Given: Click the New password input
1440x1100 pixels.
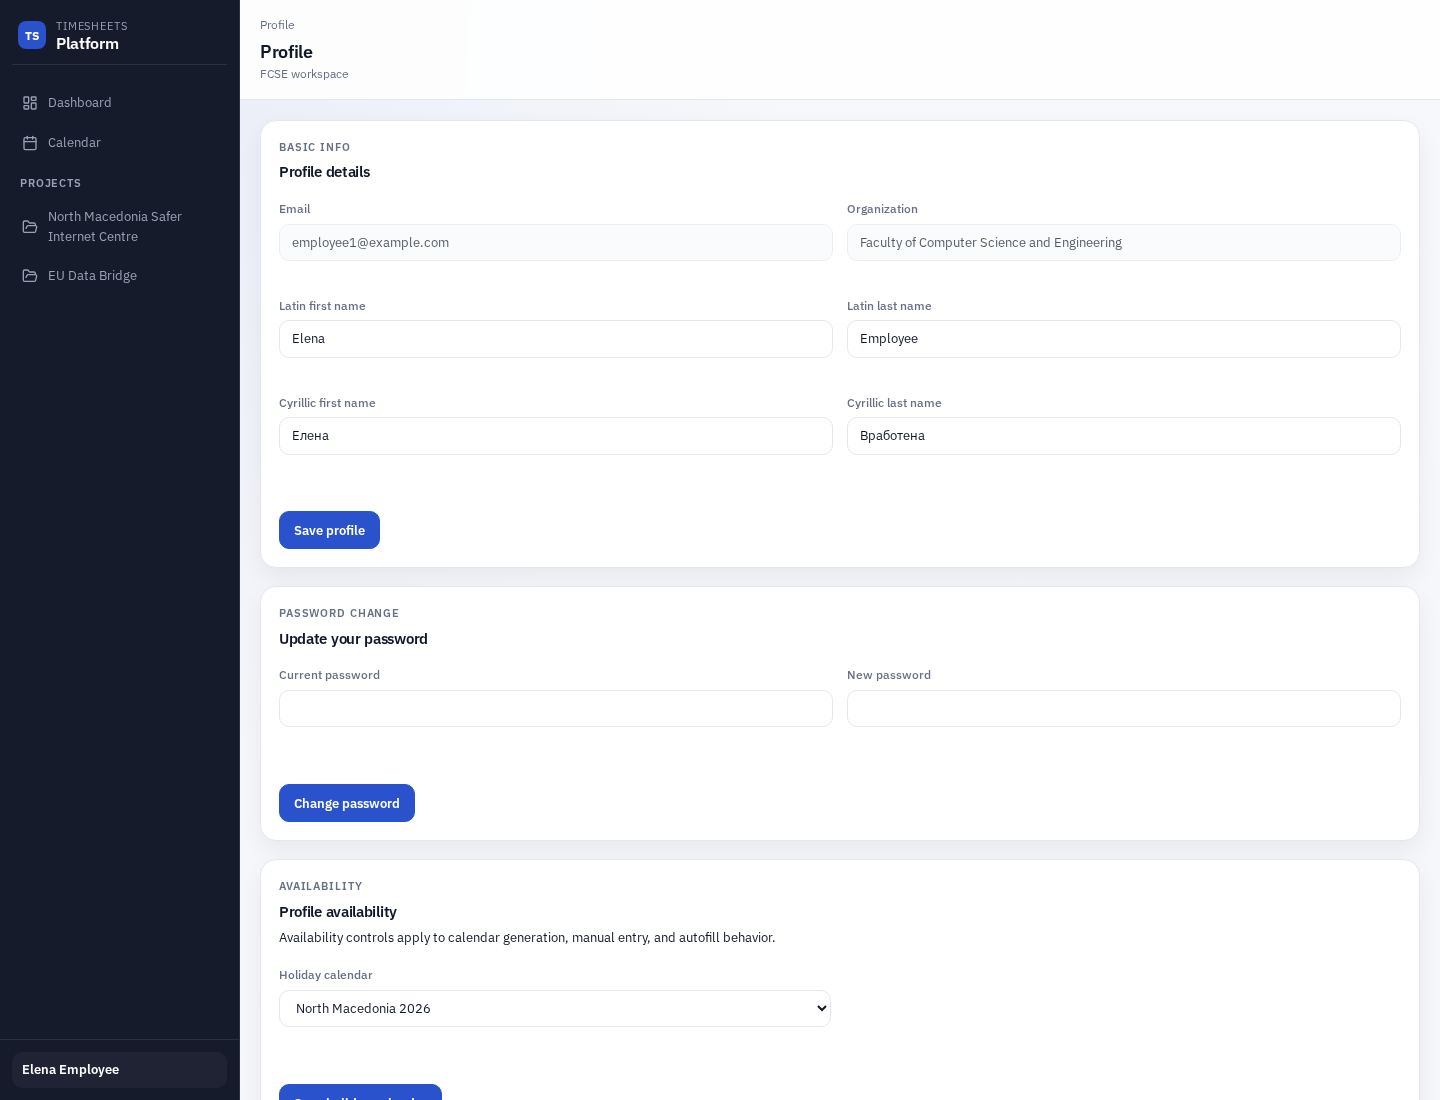Looking at the screenshot, I should point(1124,708).
